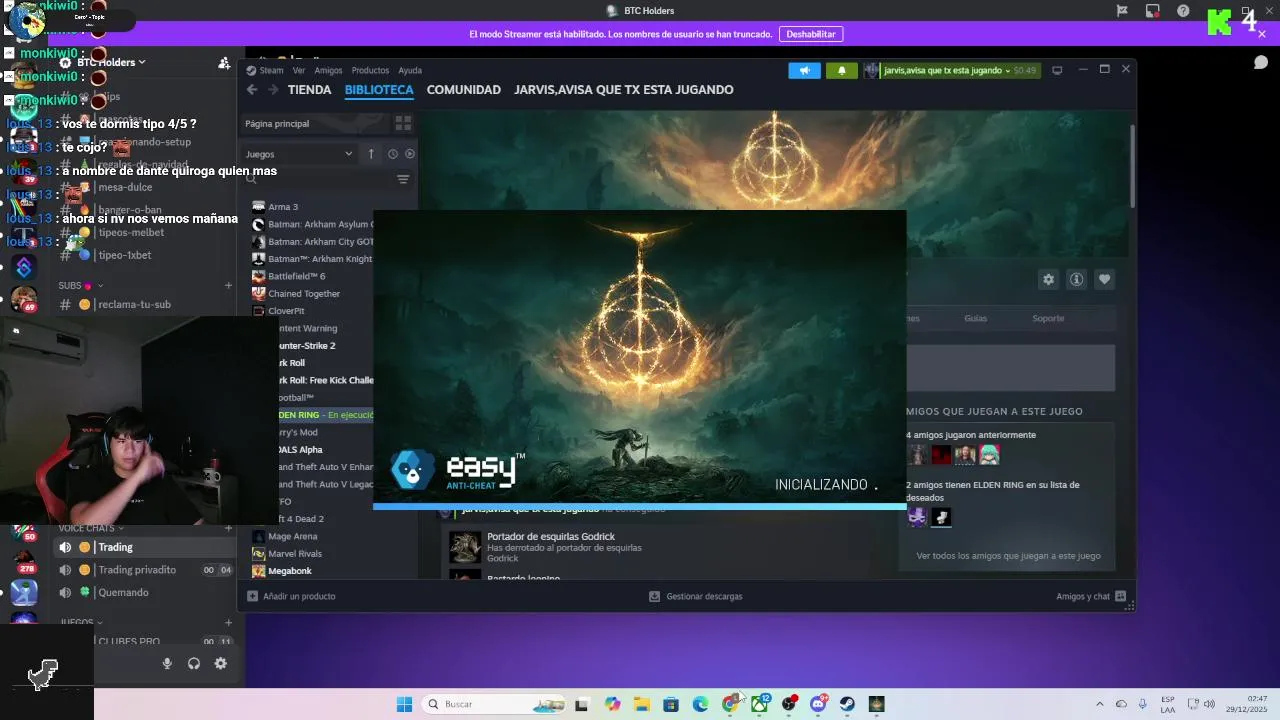Open Discord help question mark icon

[x=1184, y=11]
